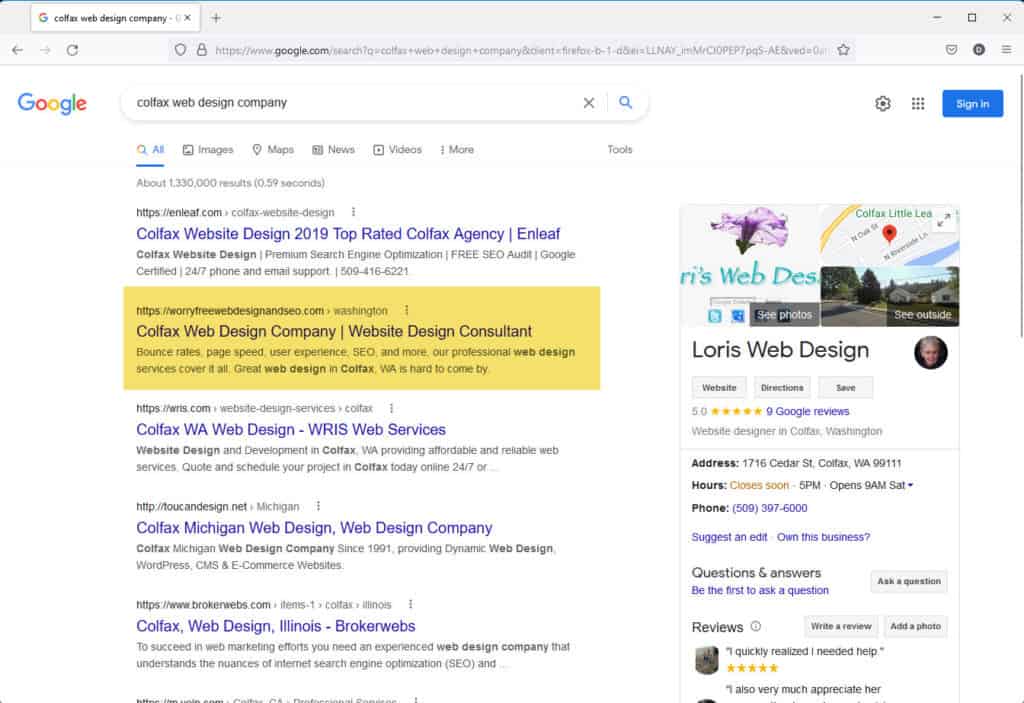Open the More search filters menu
Screen dimensions: 1024x703
click(x=456, y=150)
